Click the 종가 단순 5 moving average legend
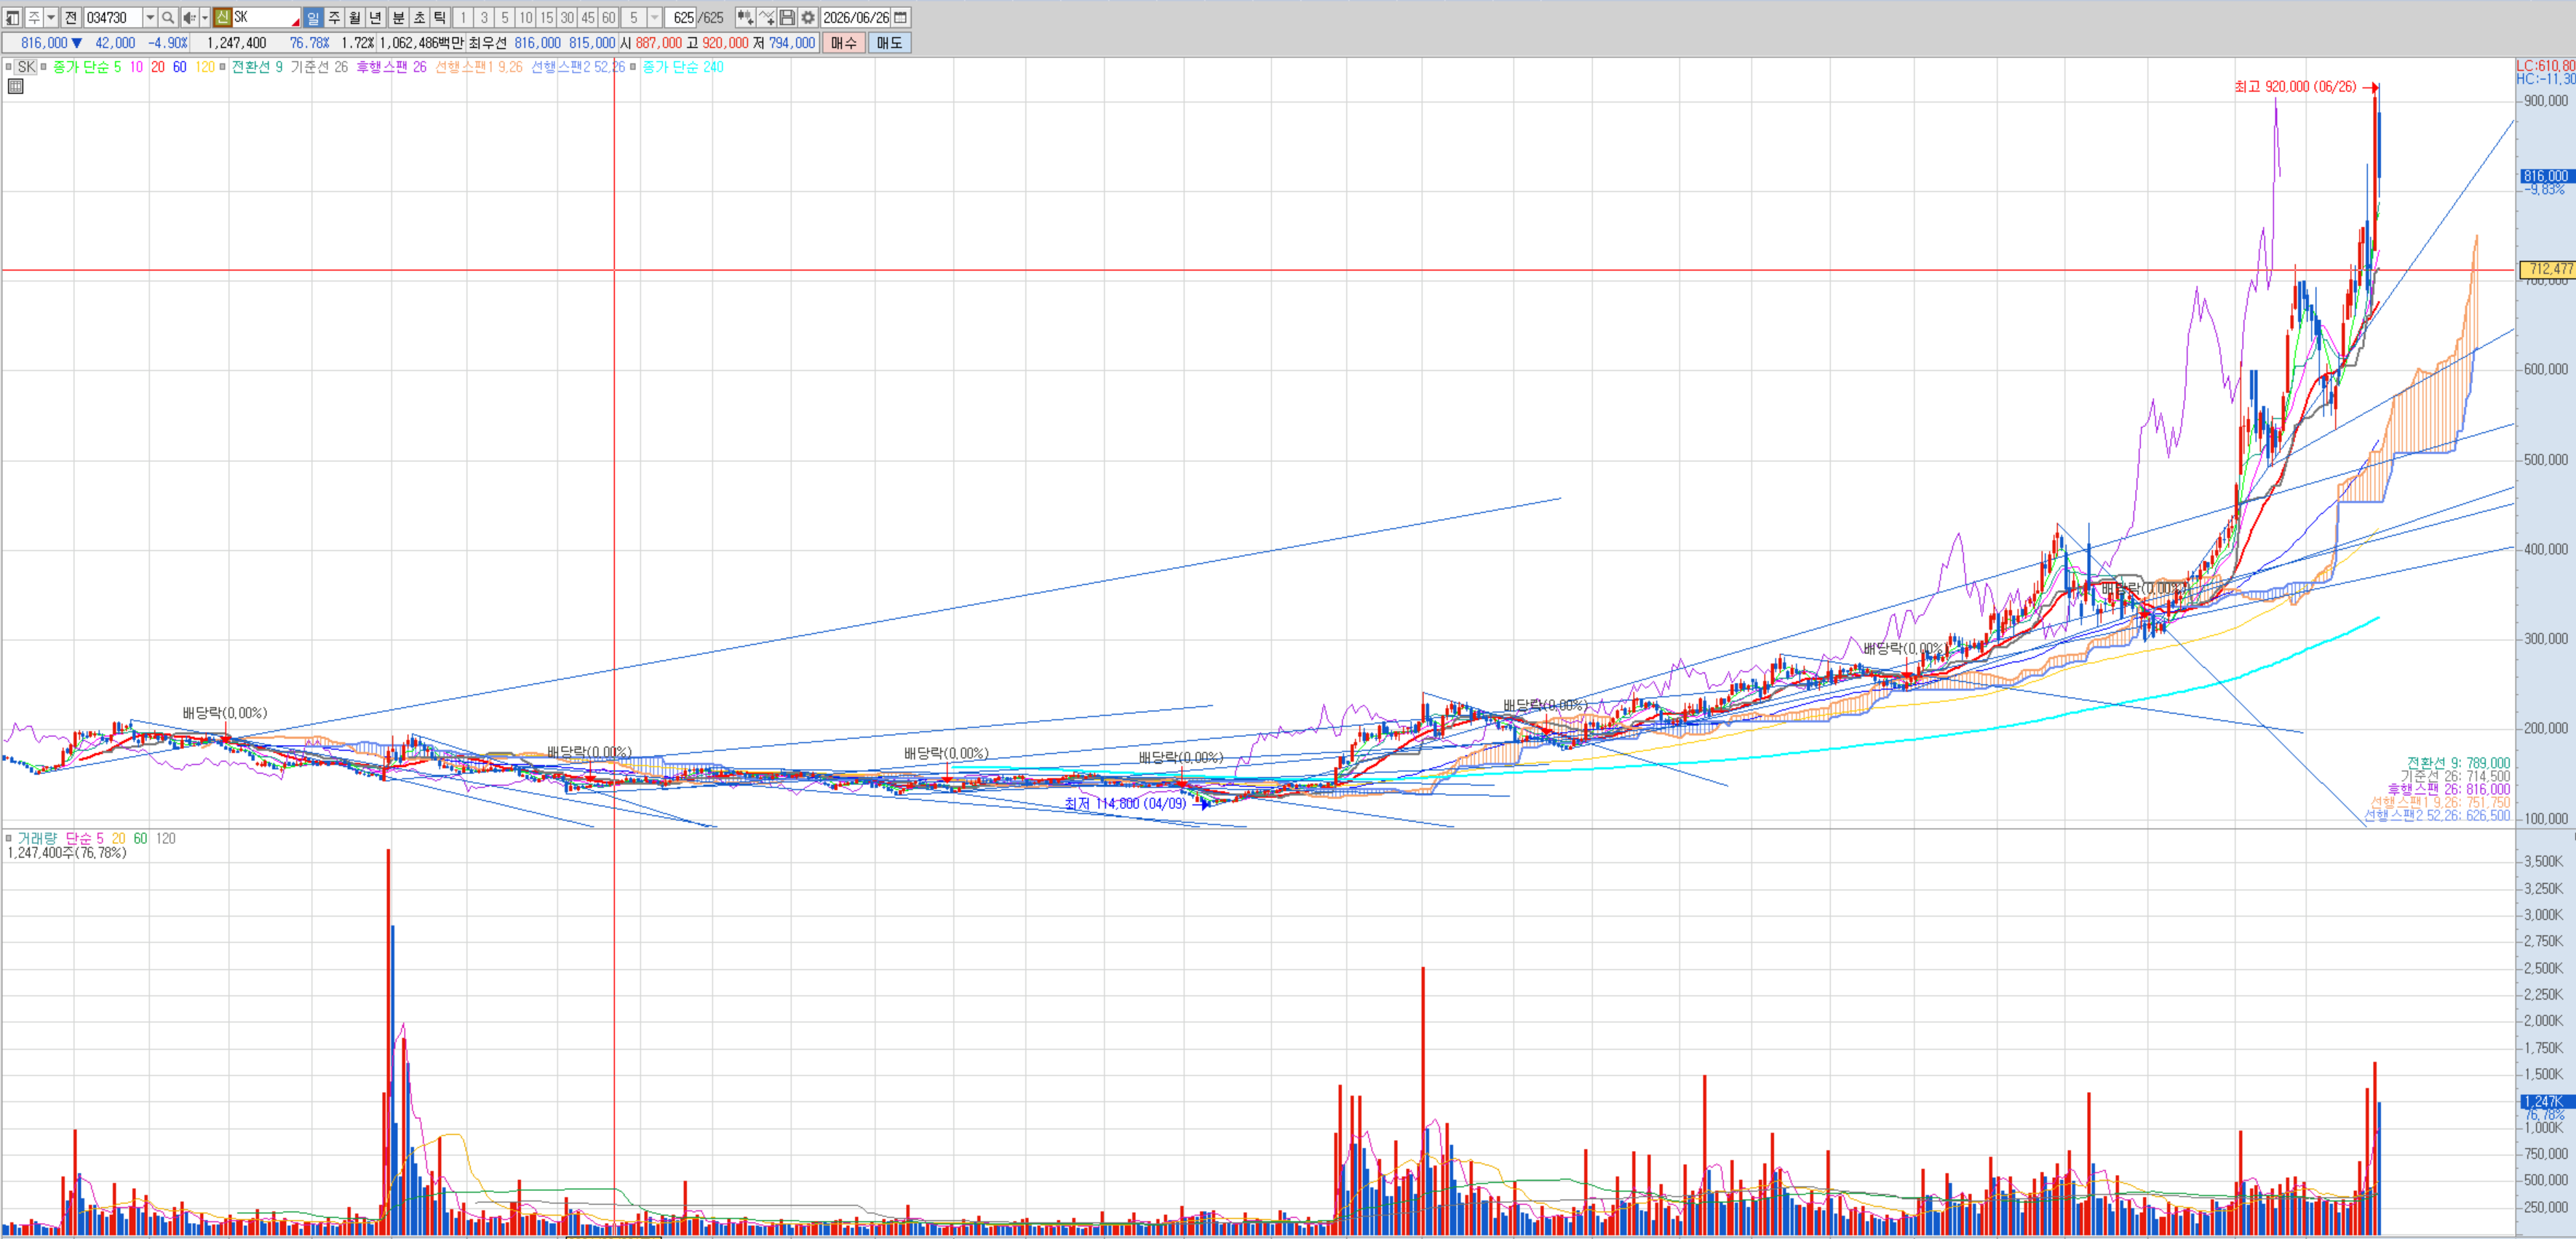 tap(87, 67)
